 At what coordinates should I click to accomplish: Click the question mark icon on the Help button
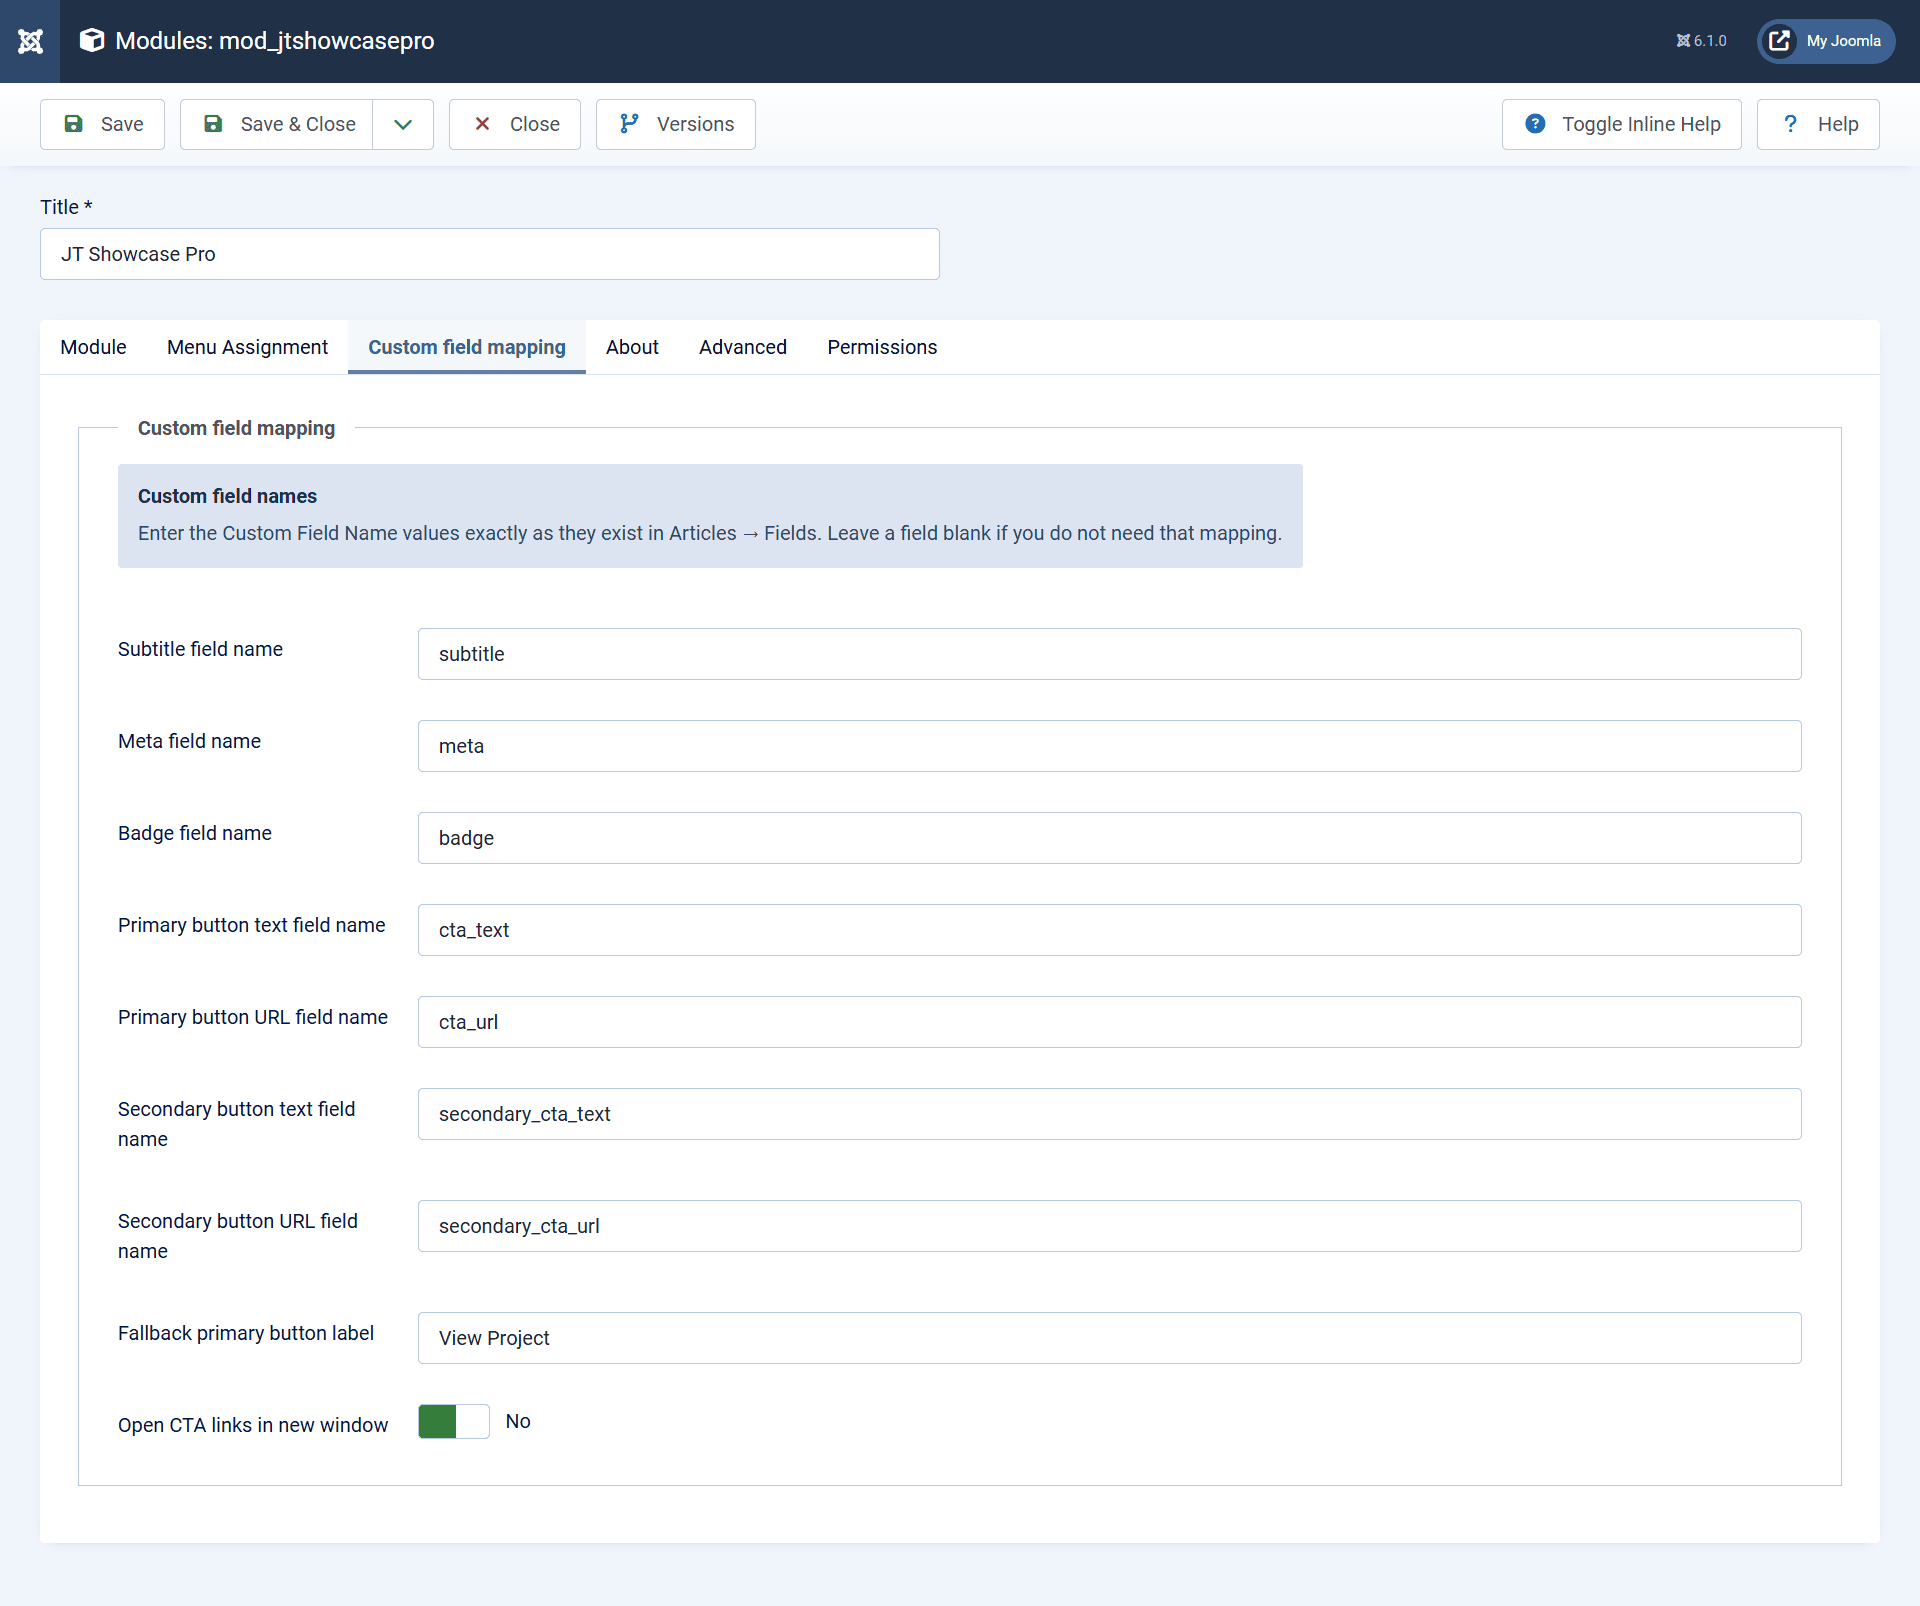[x=1791, y=124]
